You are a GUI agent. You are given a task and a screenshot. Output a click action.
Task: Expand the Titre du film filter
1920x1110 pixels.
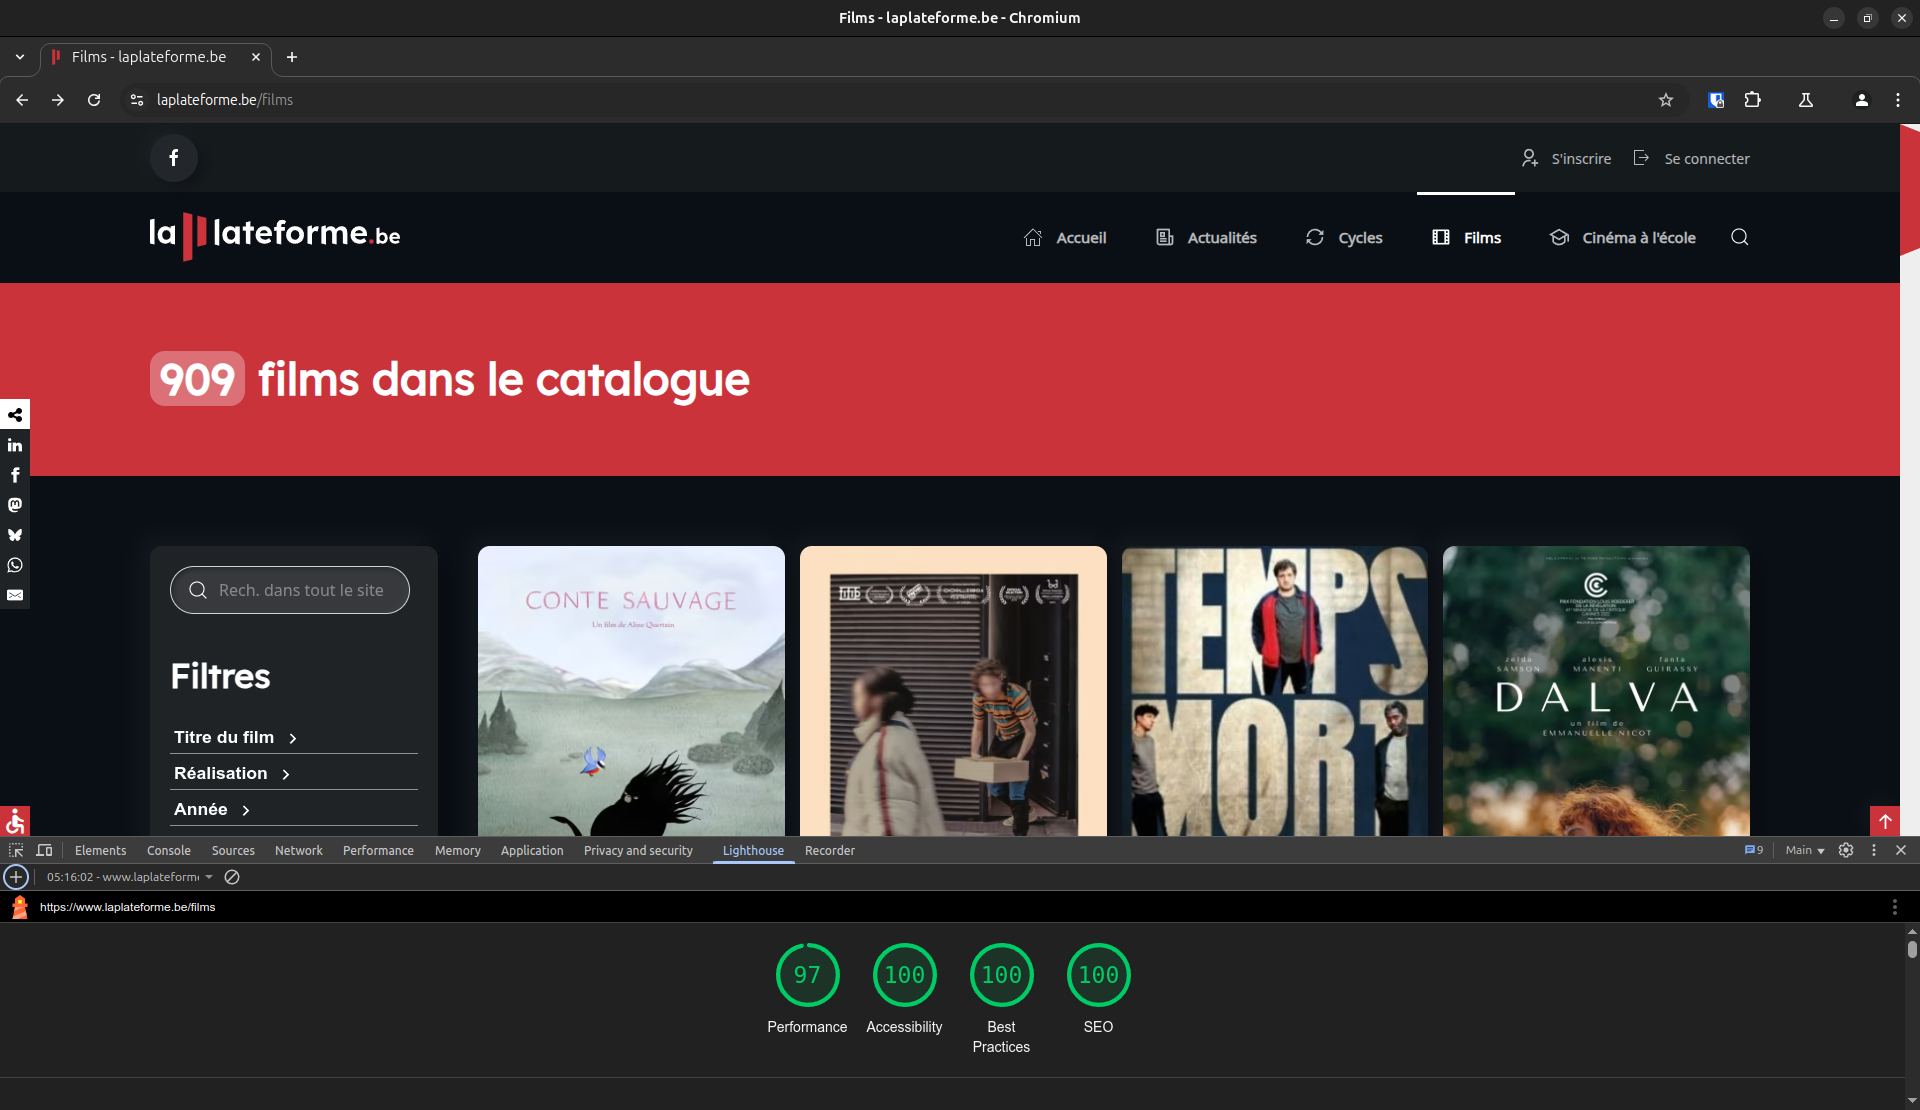(x=235, y=737)
